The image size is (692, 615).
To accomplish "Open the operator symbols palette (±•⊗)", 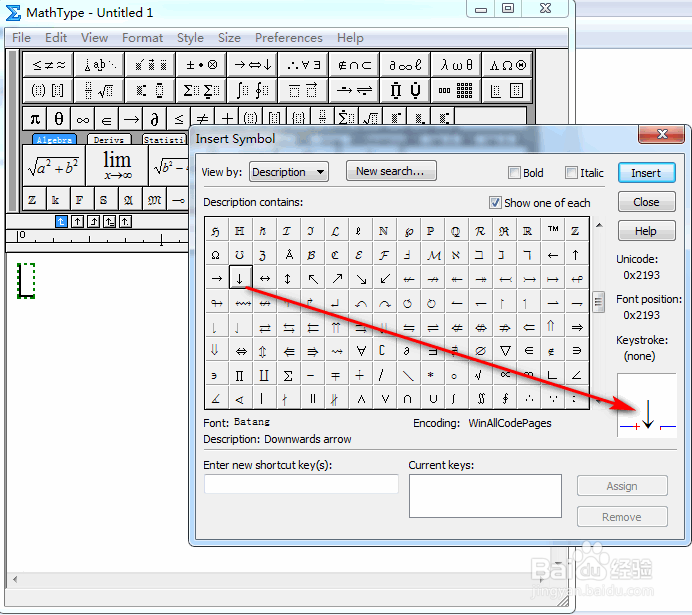I will (201, 65).
